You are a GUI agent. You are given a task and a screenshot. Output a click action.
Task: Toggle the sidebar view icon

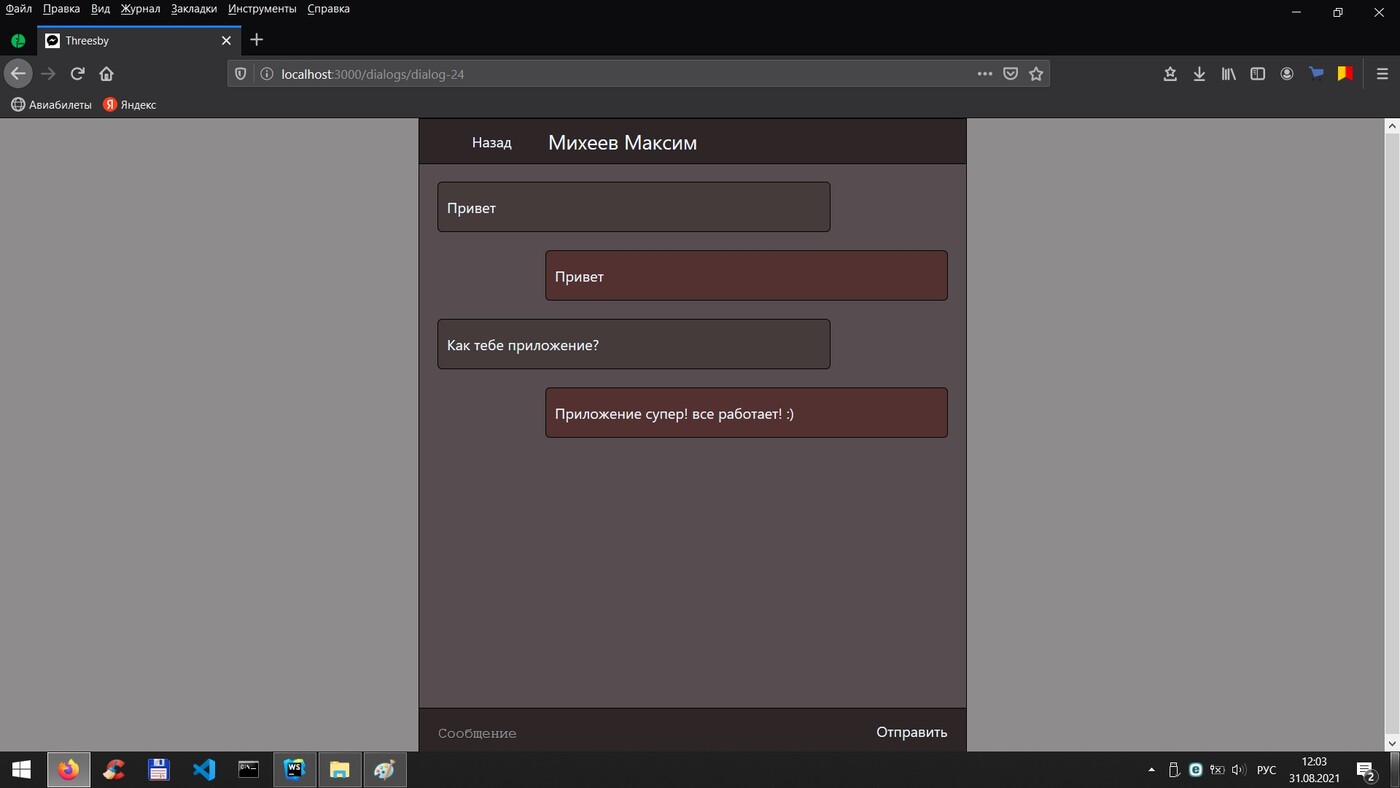[1258, 74]
